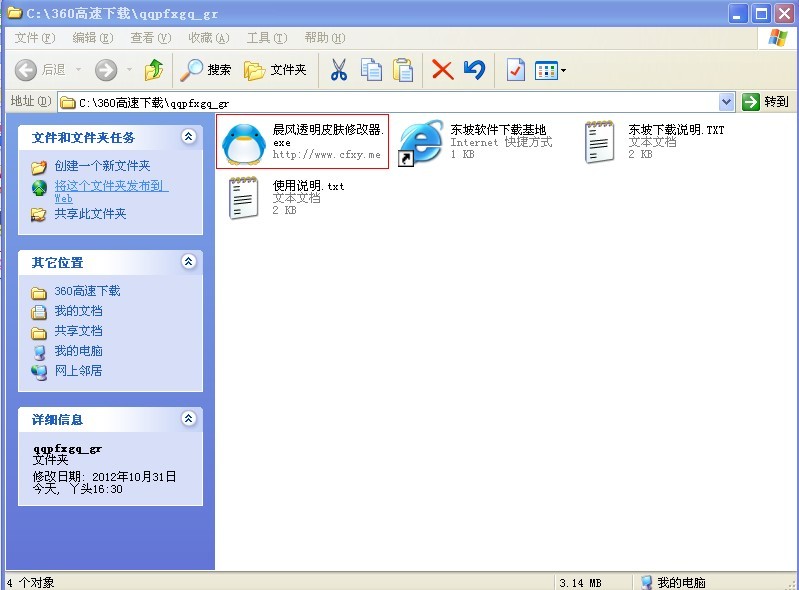Screen dimensions: 799x590
Task: Open 我的电脑 in other places
Action: (x=78, y=351)
